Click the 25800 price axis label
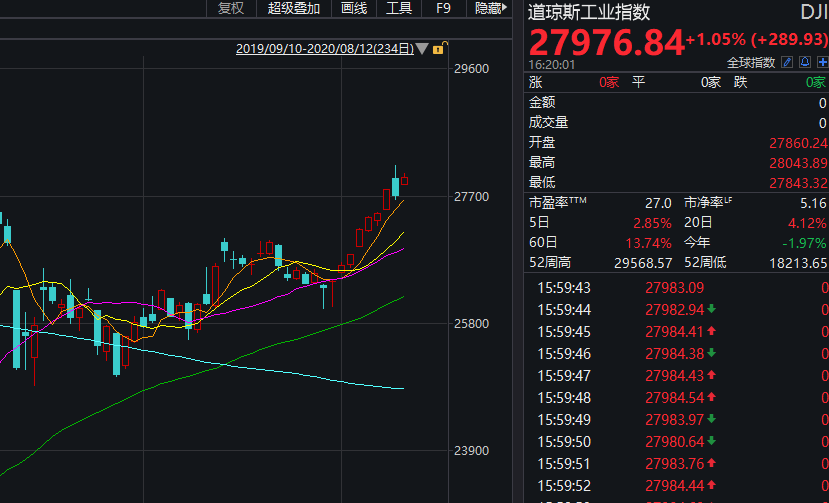The width and height of the screenshot is (829, 503). pyautogui.click(x=472, y=324)
